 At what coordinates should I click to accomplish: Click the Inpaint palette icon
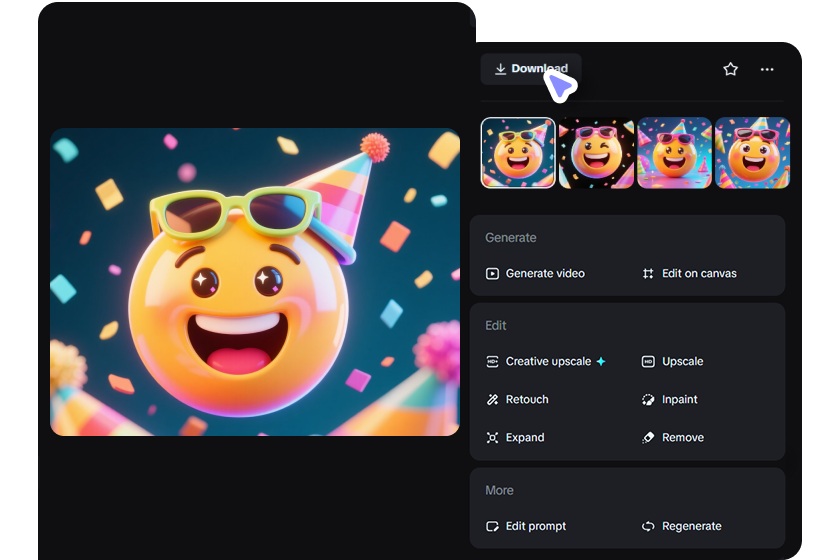pos(648,400)
